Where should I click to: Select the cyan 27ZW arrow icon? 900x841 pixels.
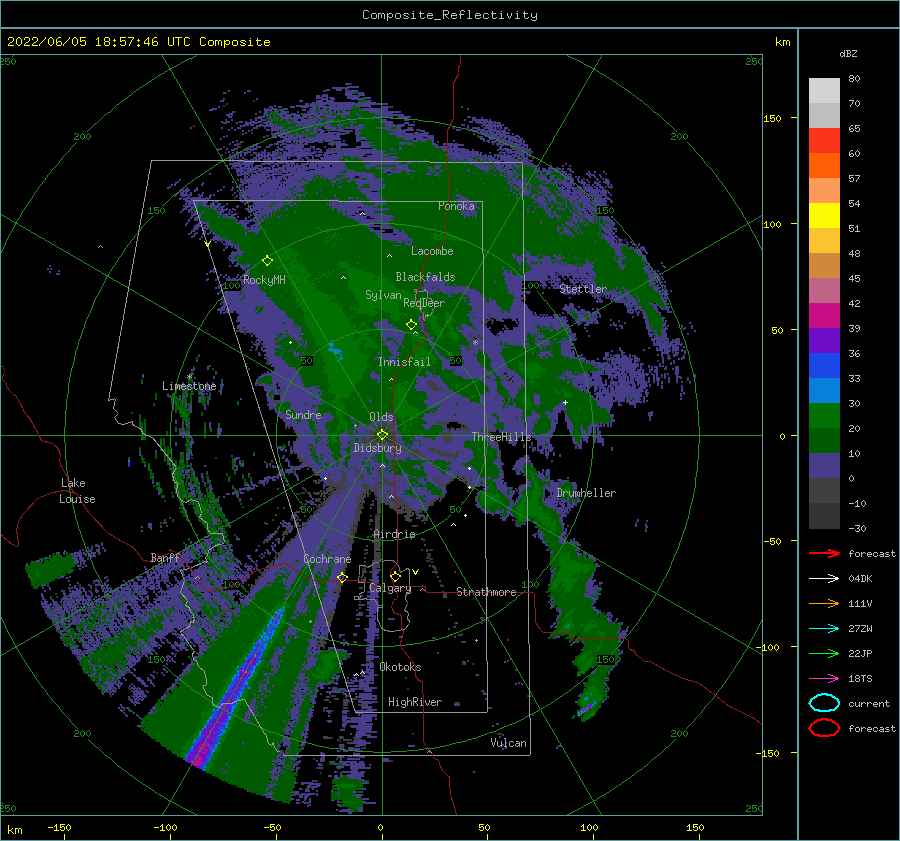(x=824, y=629)
